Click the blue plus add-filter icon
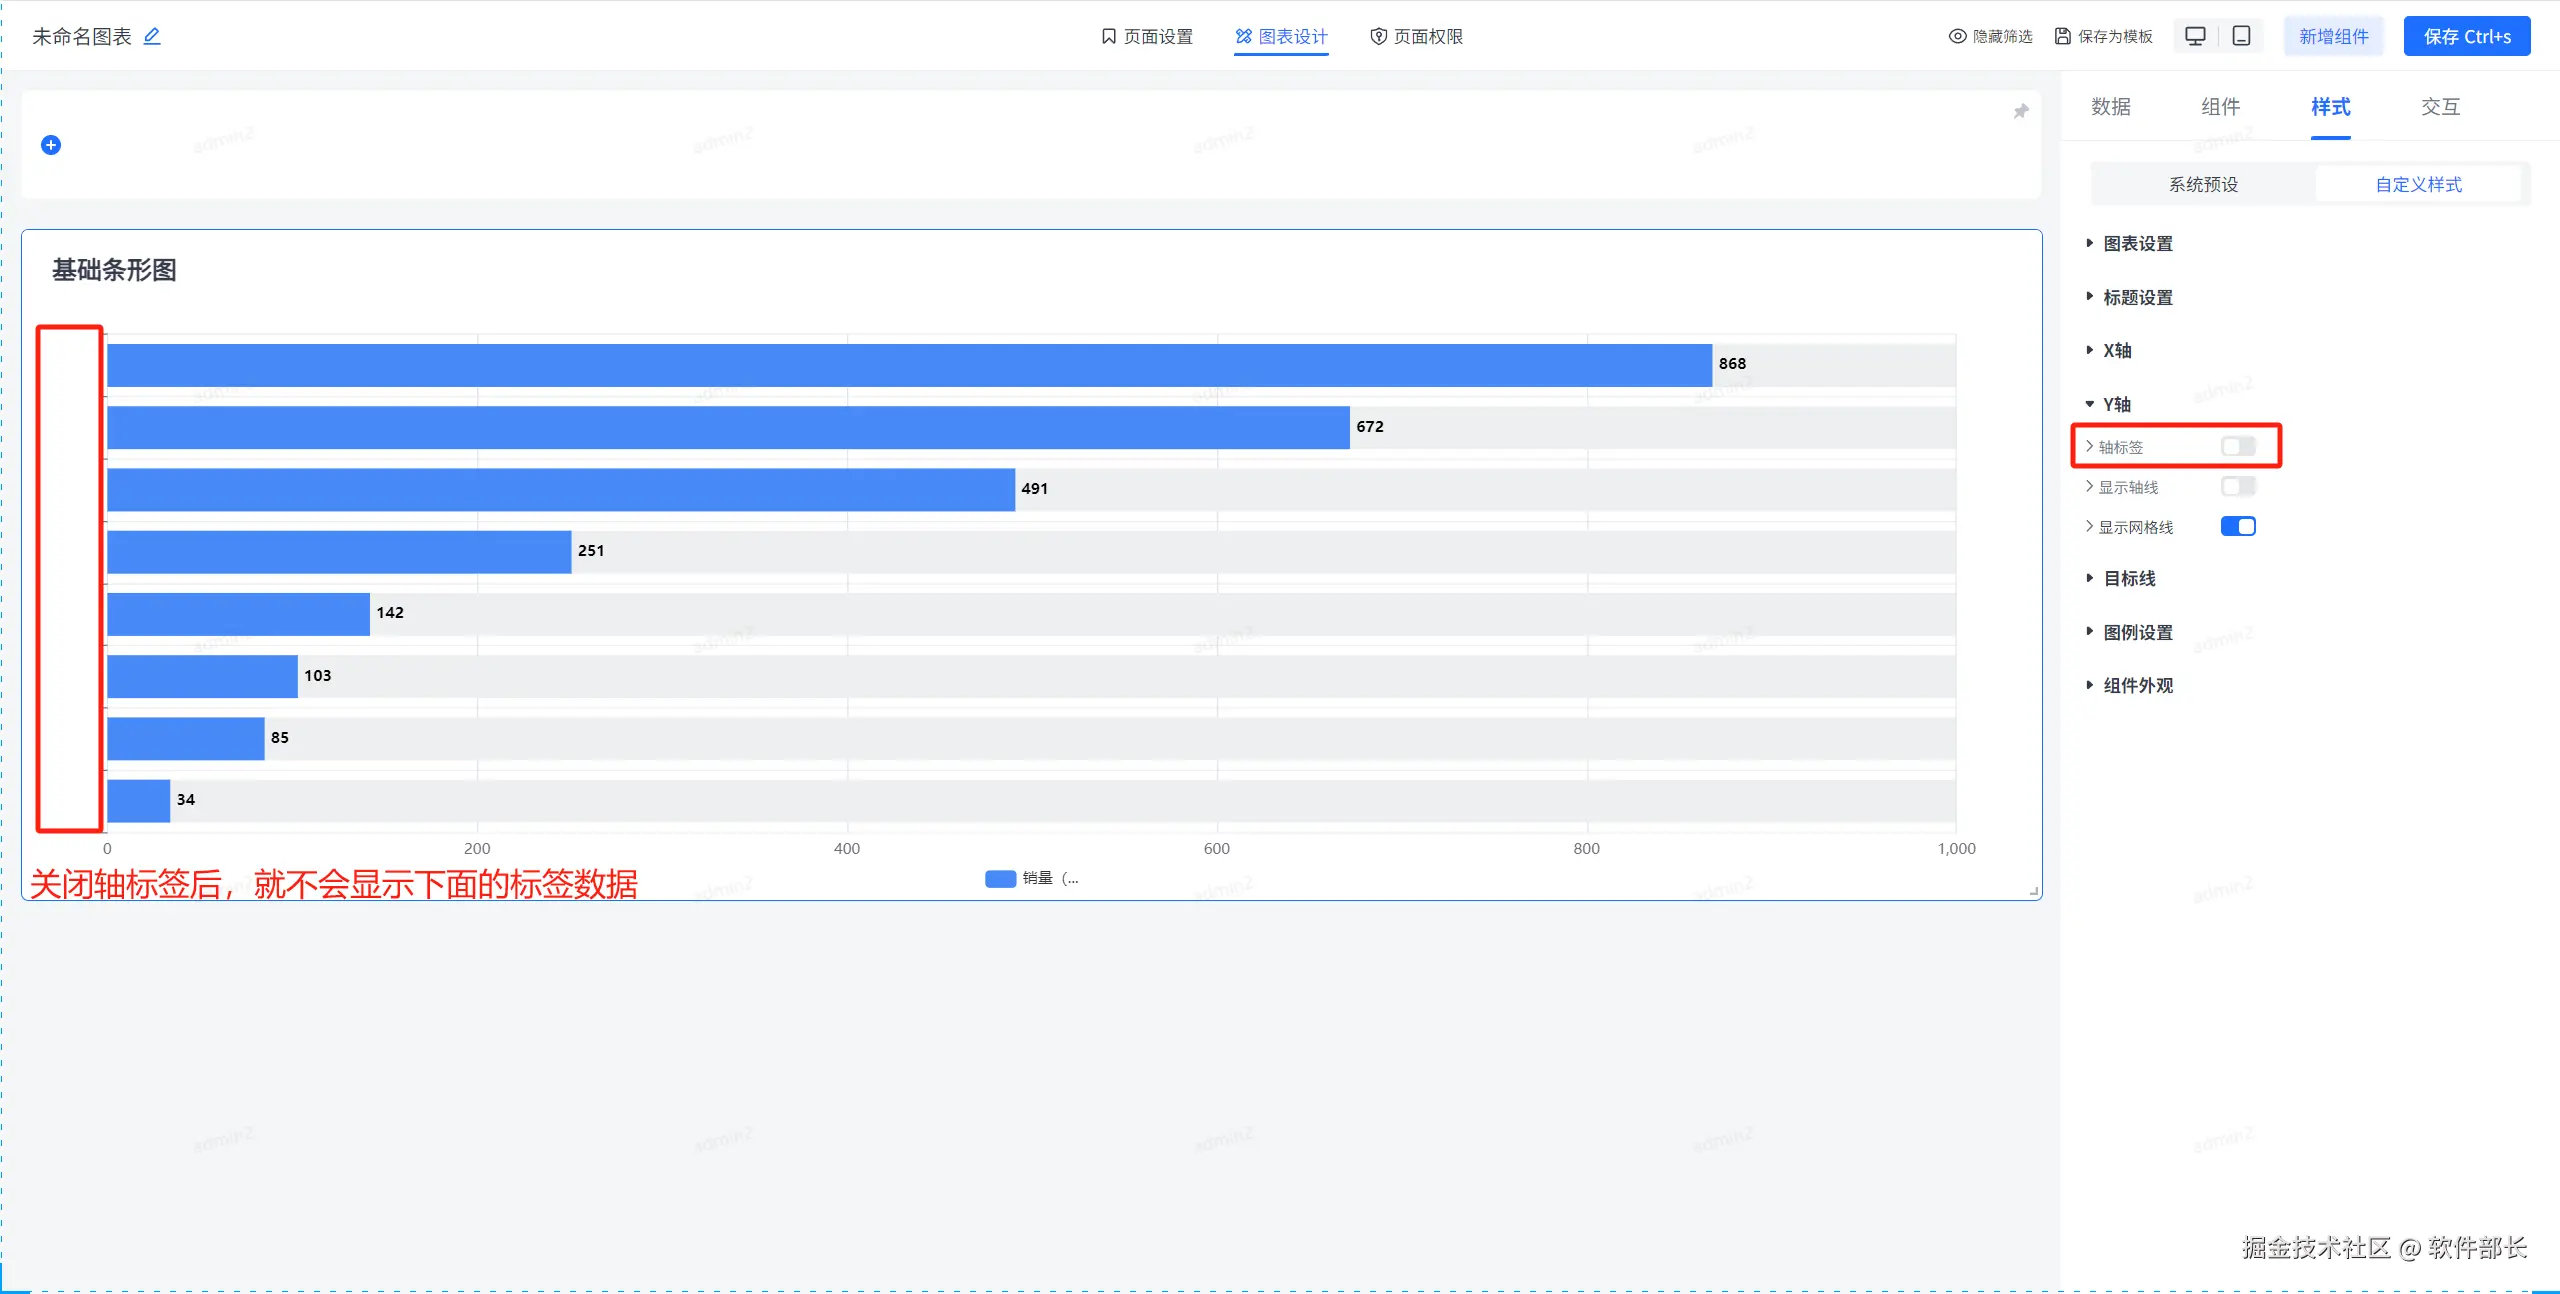The width and height of the screenshot is (2560, 1294). coord(51,145)
